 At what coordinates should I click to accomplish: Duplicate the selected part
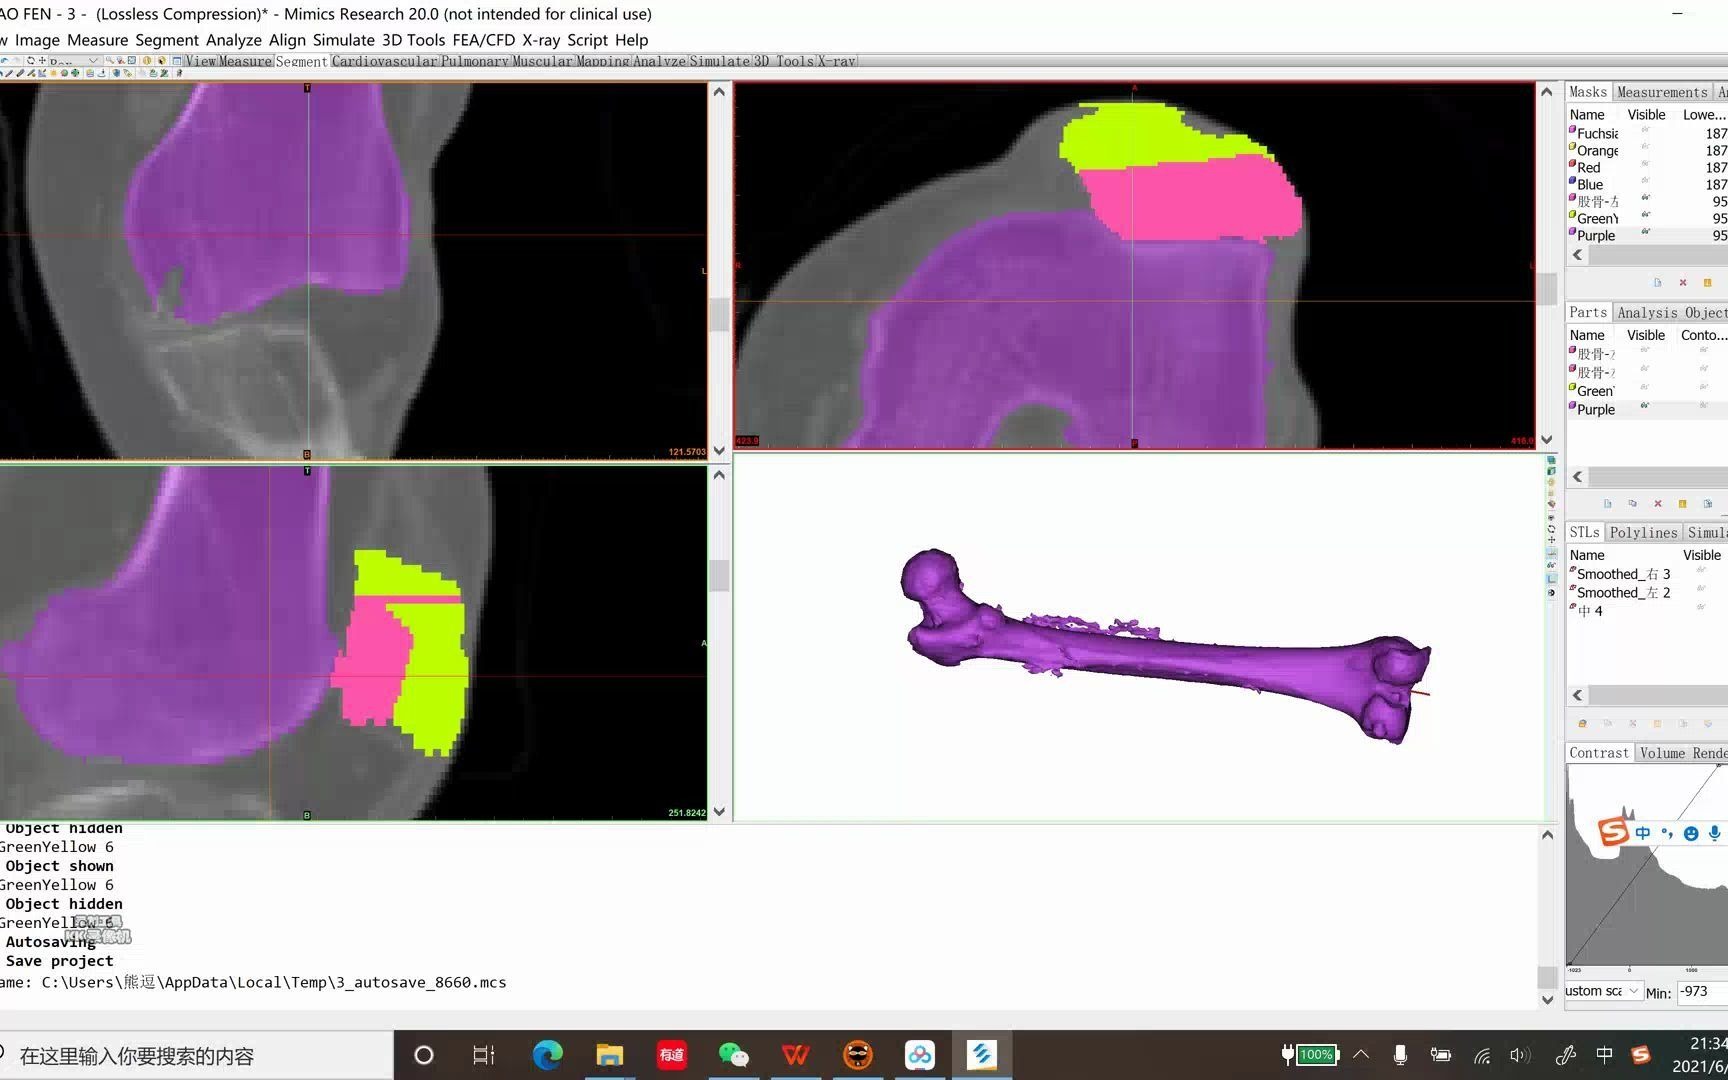[x=1632, y=504]
